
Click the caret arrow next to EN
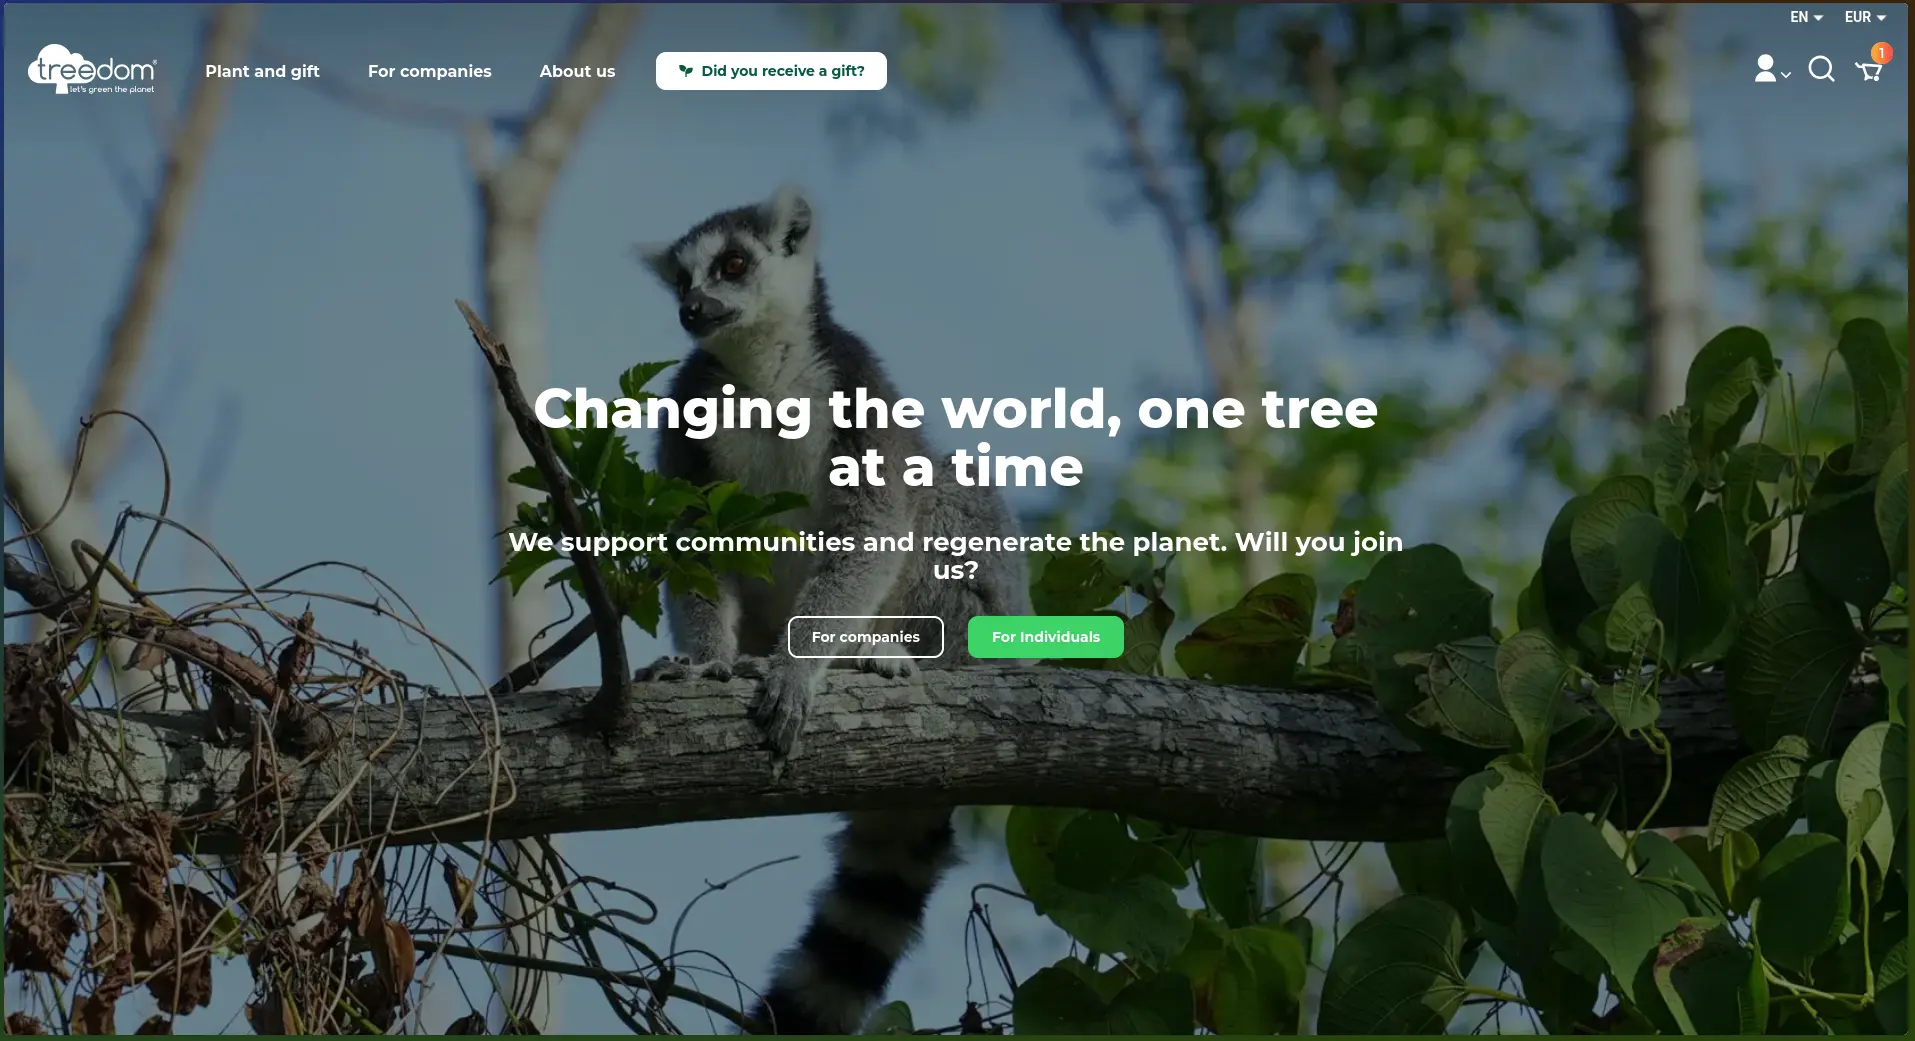[1818, 18]
